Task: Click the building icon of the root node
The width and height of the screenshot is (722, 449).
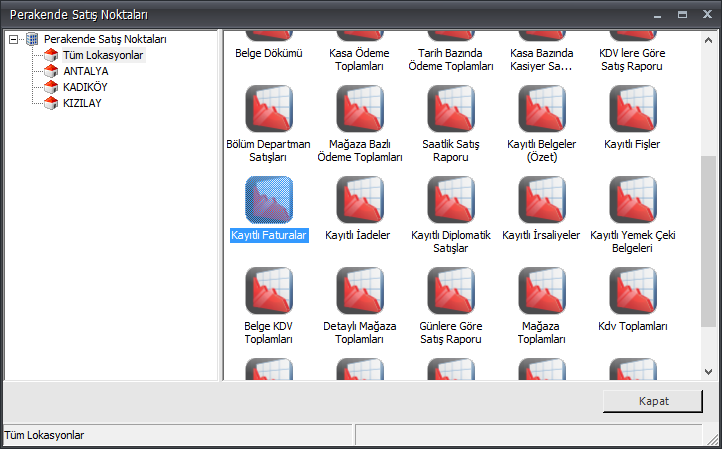Action: pyautogui.click(x=32, y=39)
